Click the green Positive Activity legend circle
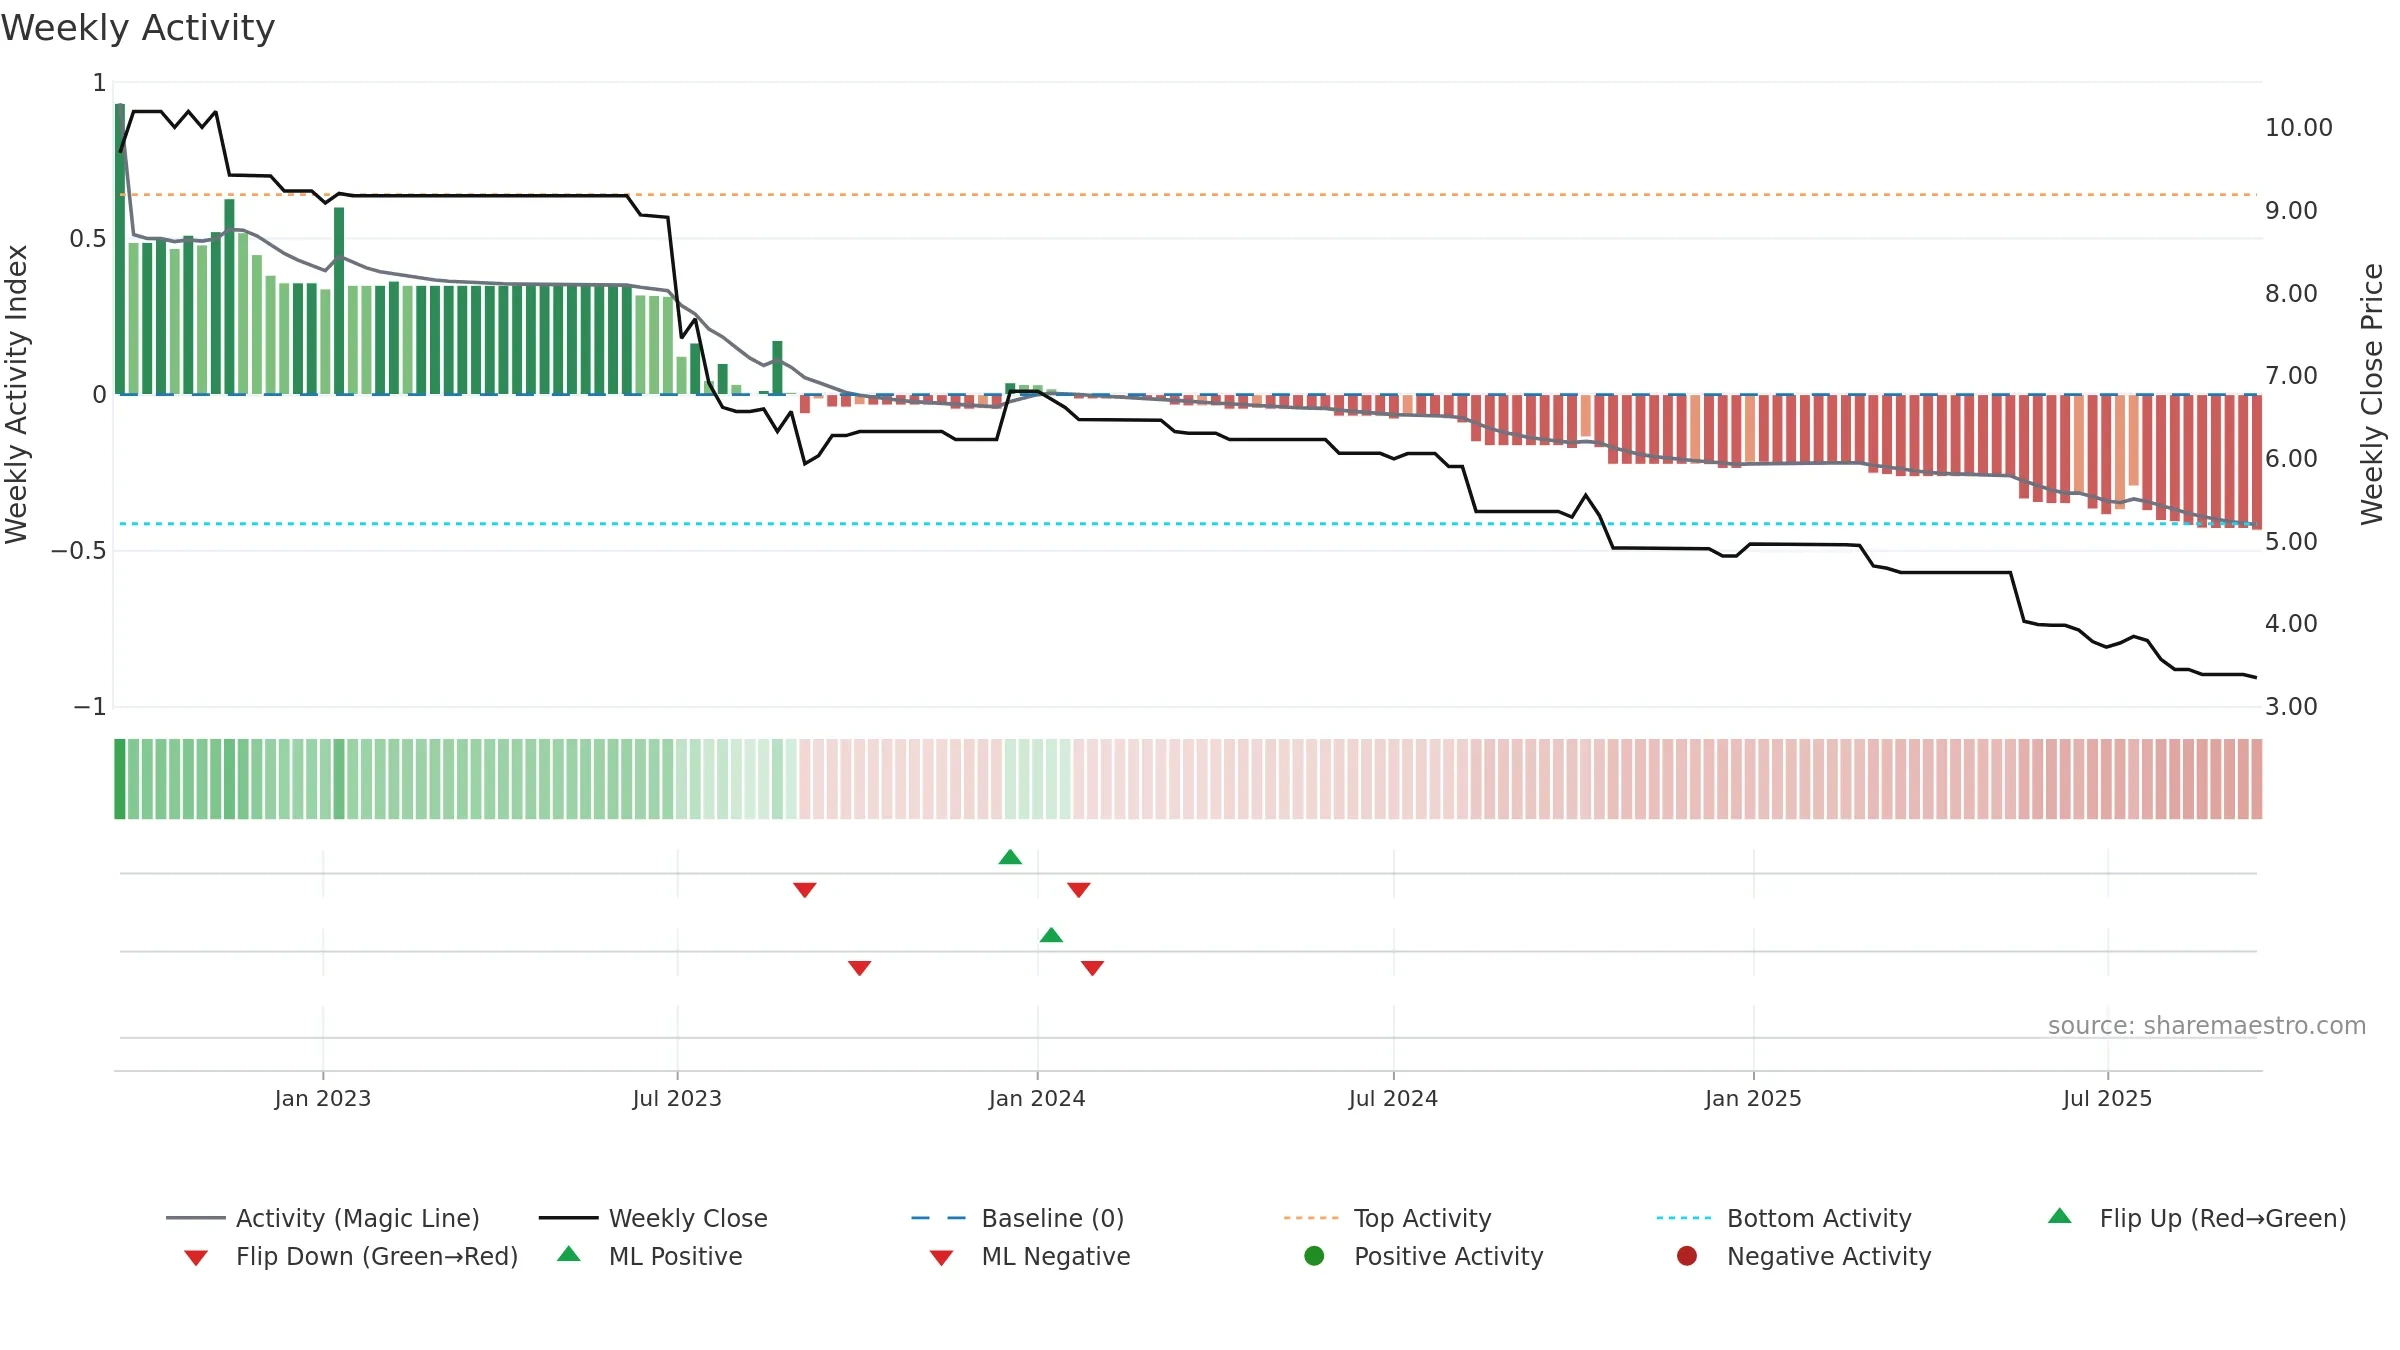Image resolution: width=2400 pixels, height=1350 pixels. tap(1315, 1256)
